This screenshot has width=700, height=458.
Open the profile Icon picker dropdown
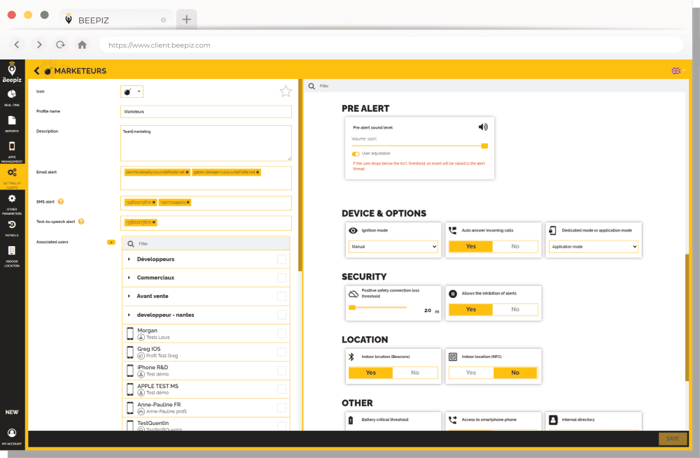(132, 92)
